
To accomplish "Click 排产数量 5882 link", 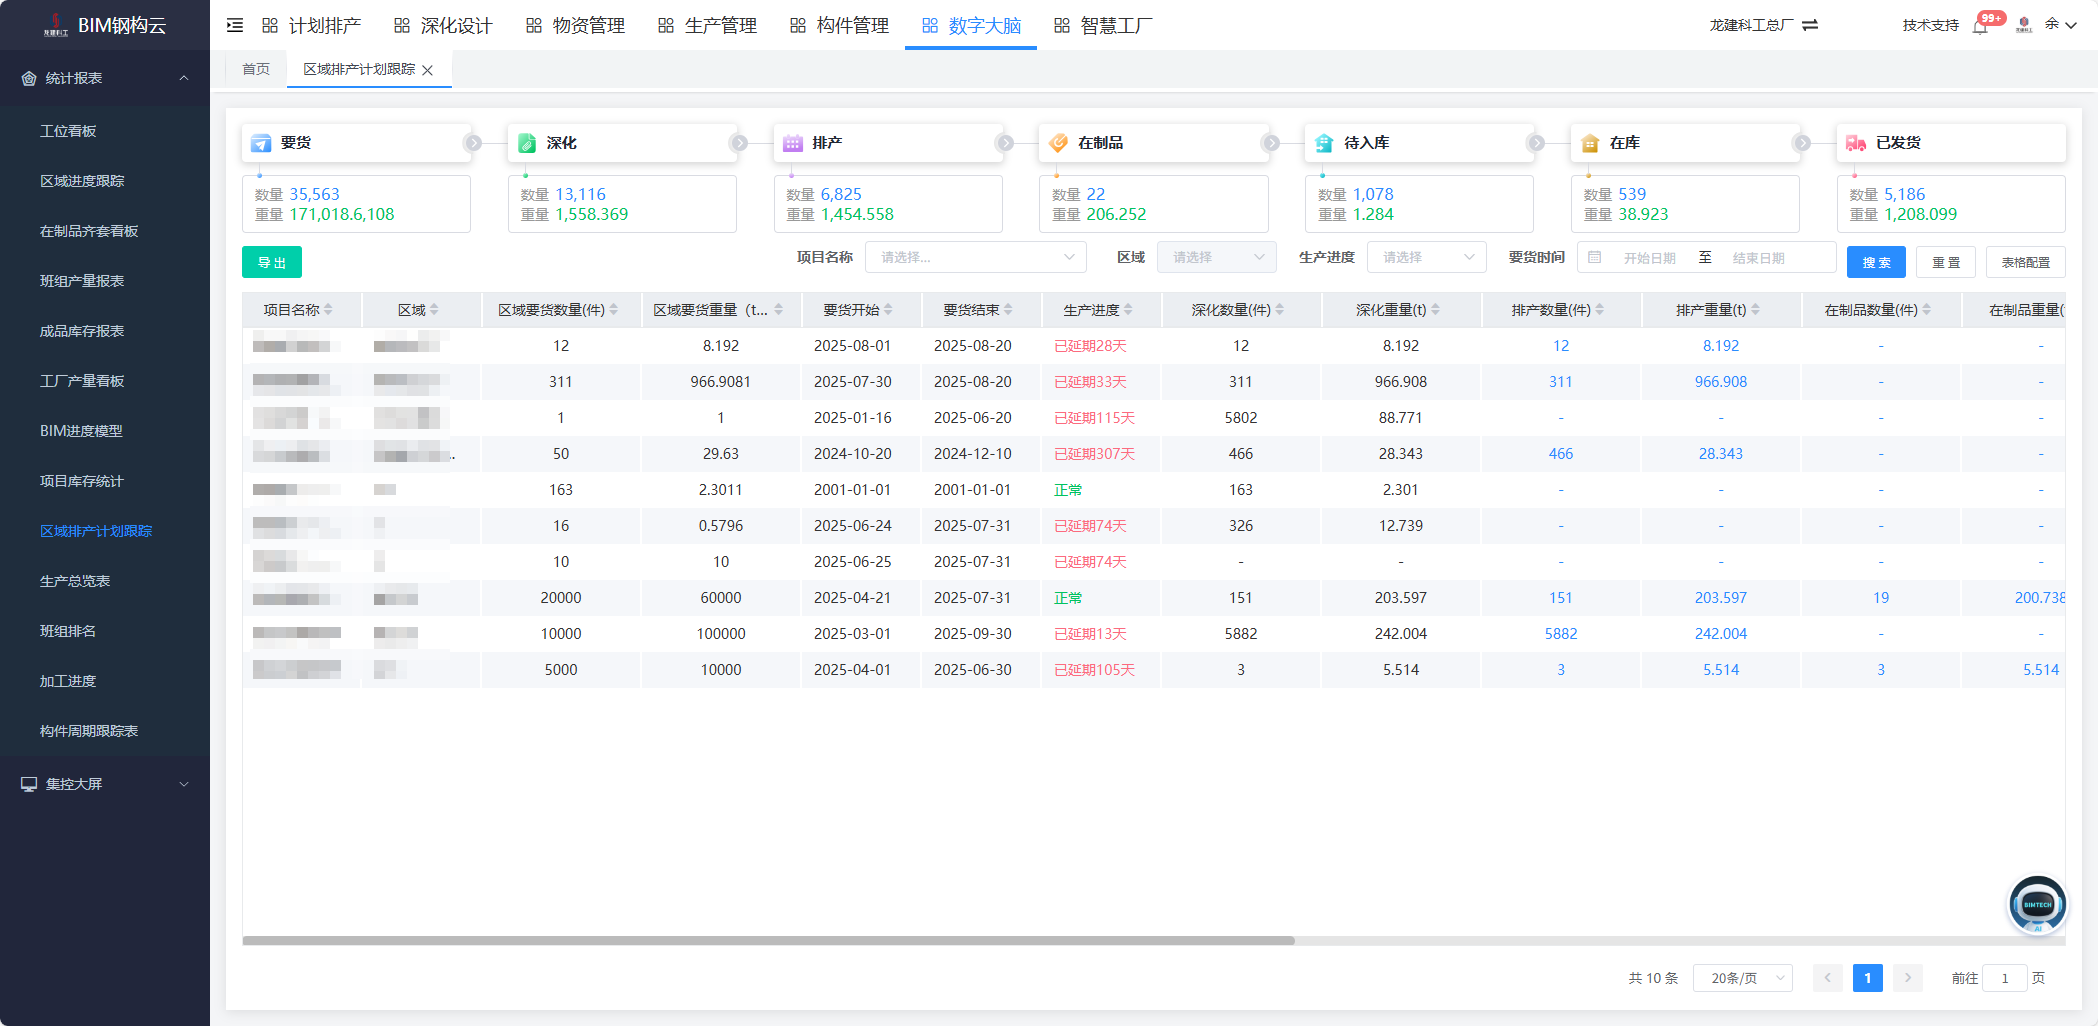I will pyautogui.click(x=1561, y=634).
